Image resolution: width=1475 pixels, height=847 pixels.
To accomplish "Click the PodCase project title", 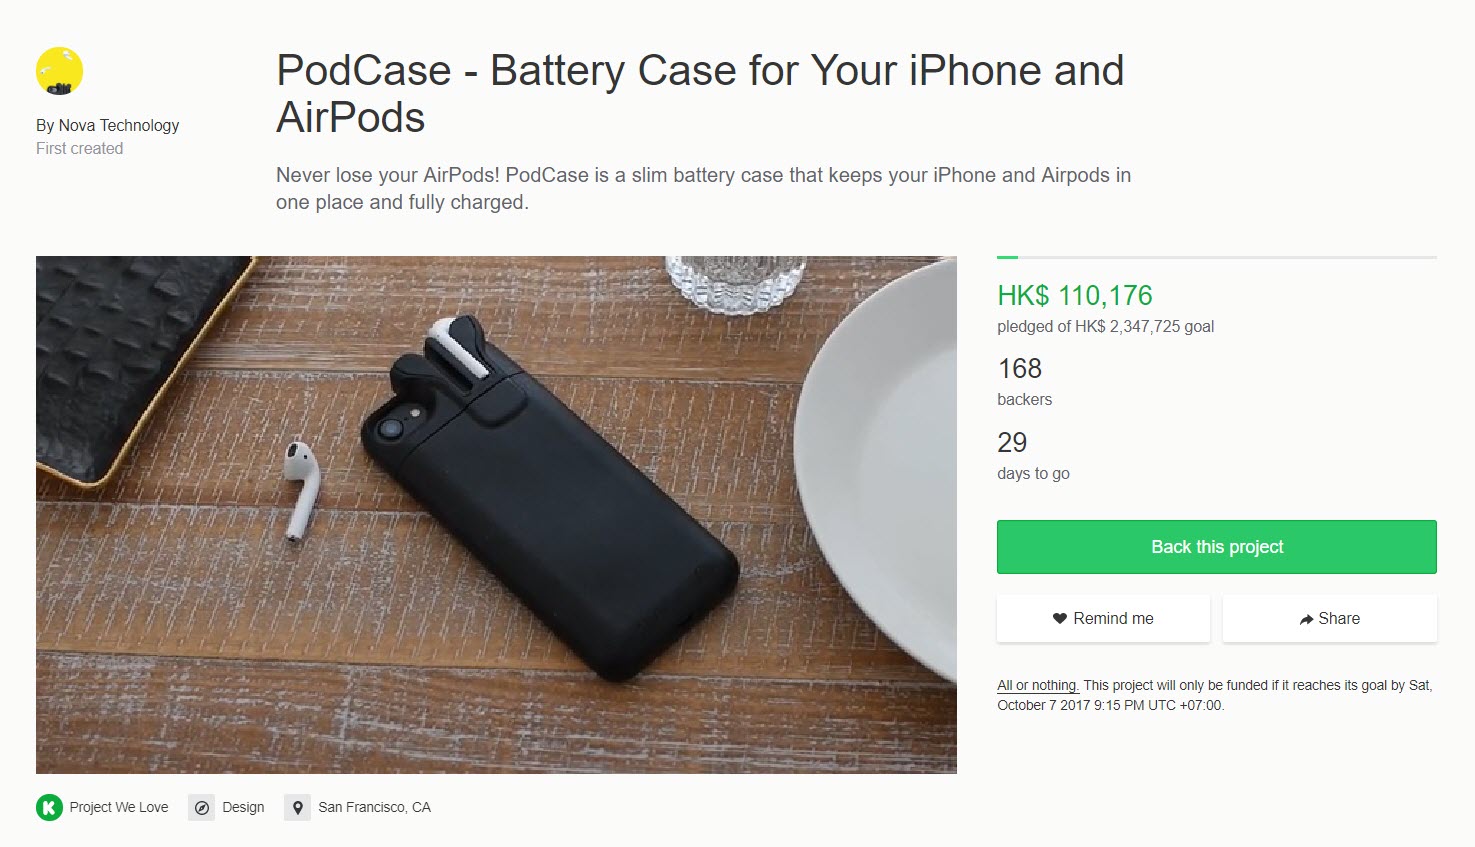I will tap(700, 93).
